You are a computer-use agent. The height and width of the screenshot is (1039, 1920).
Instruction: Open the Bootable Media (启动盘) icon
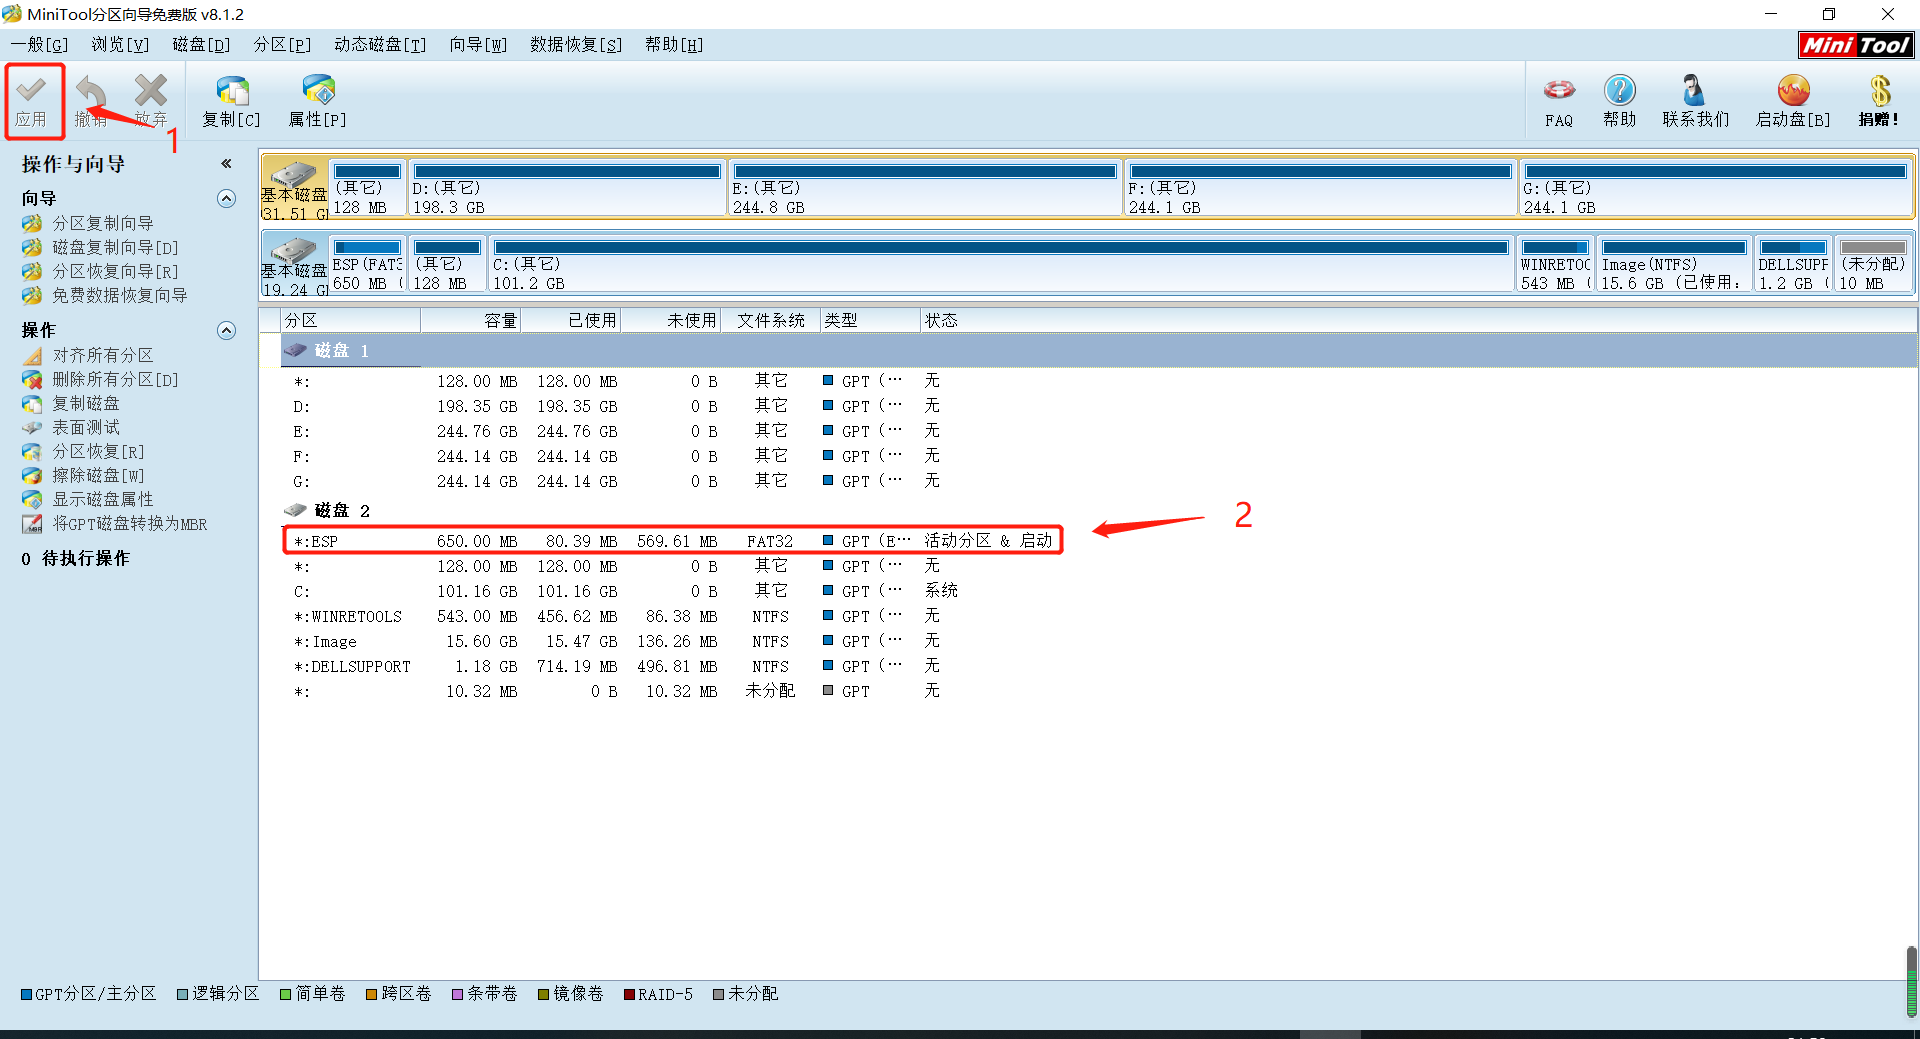click(x=1793, y=91)
